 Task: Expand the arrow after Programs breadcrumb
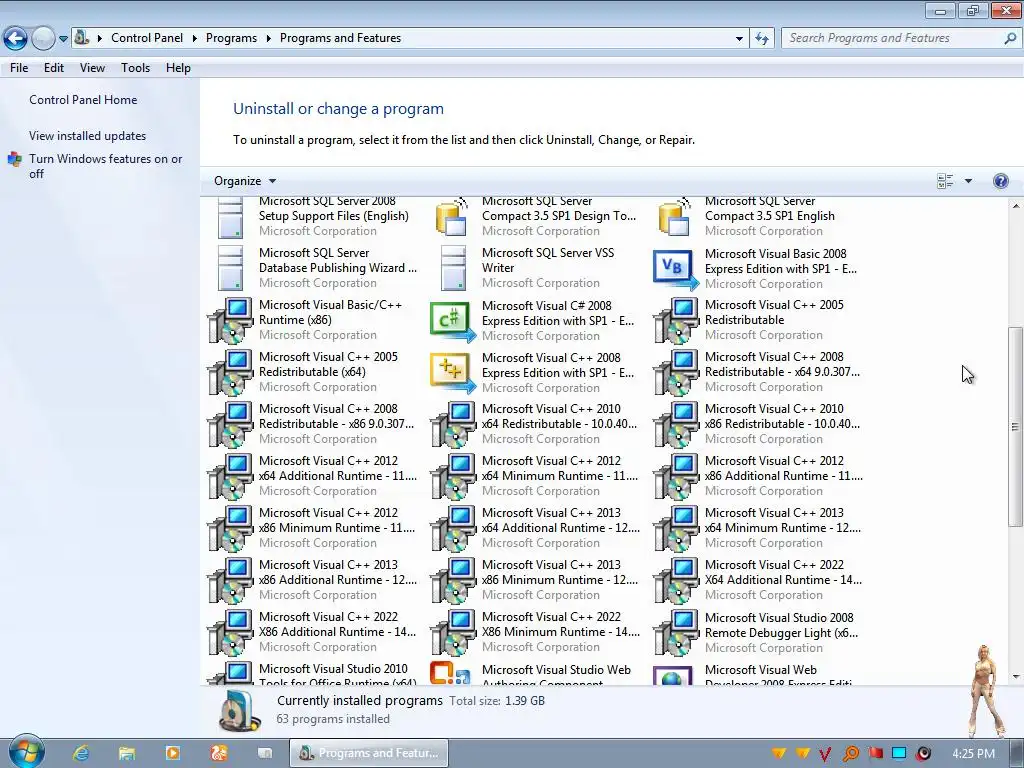pos(268,39)
